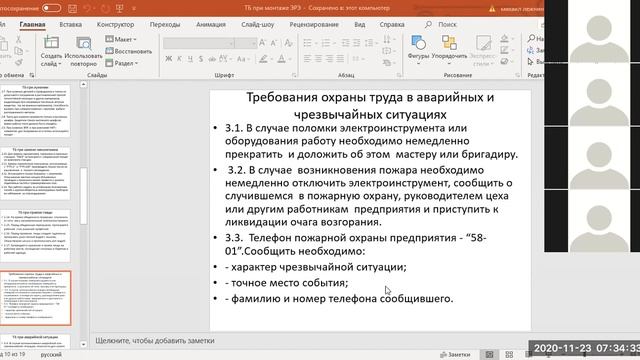Switch to the Вид tab

pyautogui.click(x=360, y=24)
